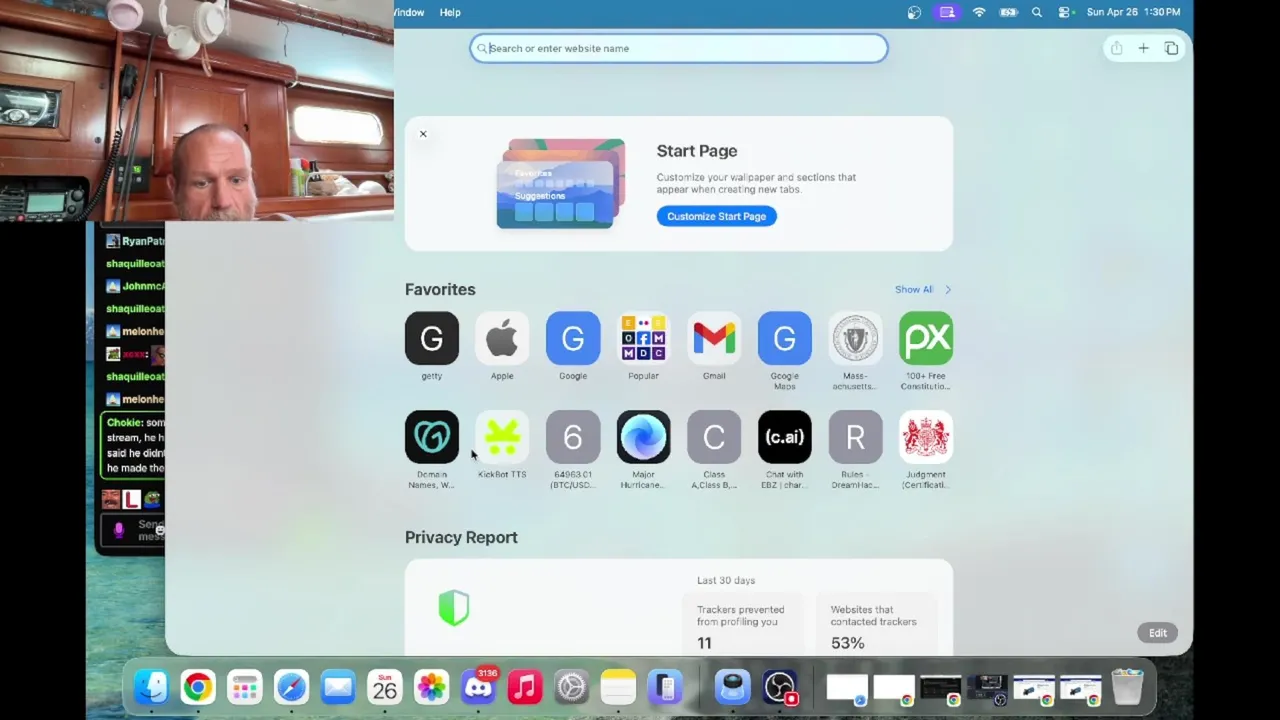Click the webcam video overlay
This screenshot has height=720, width=1280.
pyautogui.click(x=197, y=110)
